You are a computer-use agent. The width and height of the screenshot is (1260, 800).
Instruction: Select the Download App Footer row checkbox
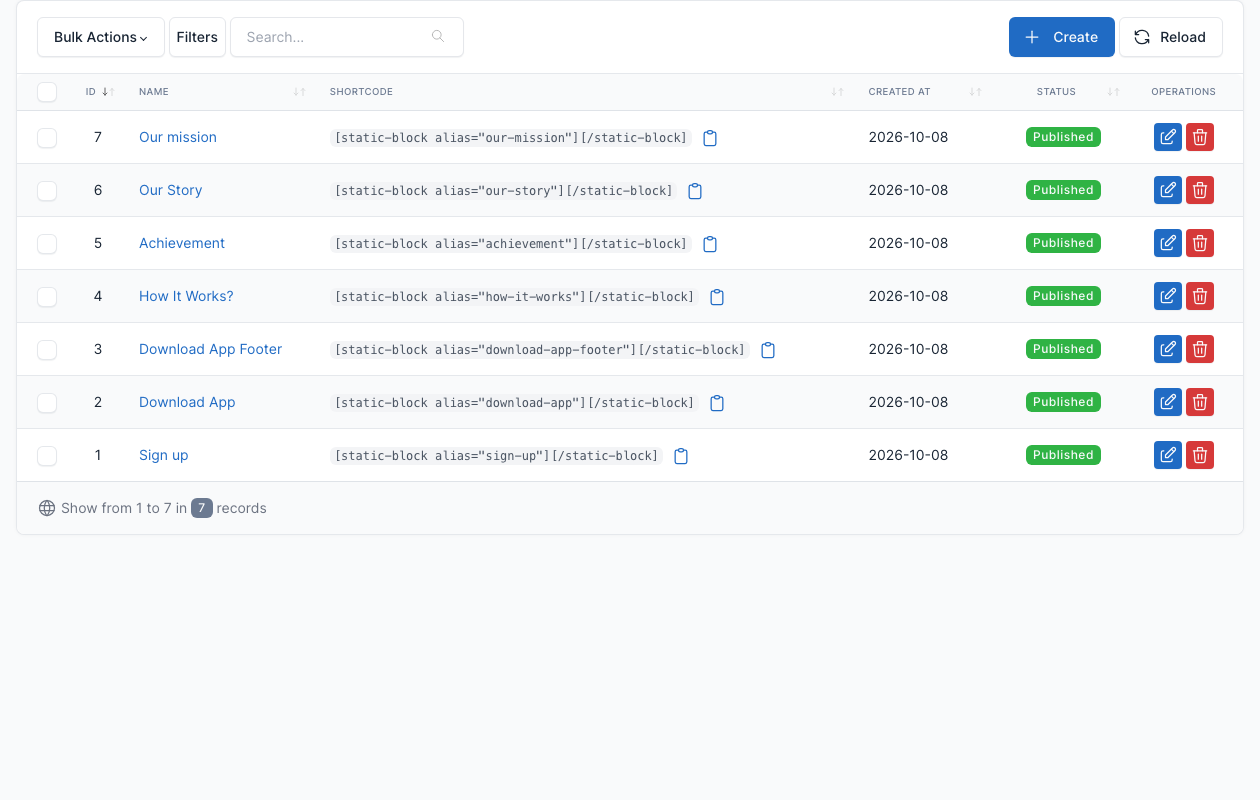47,350
